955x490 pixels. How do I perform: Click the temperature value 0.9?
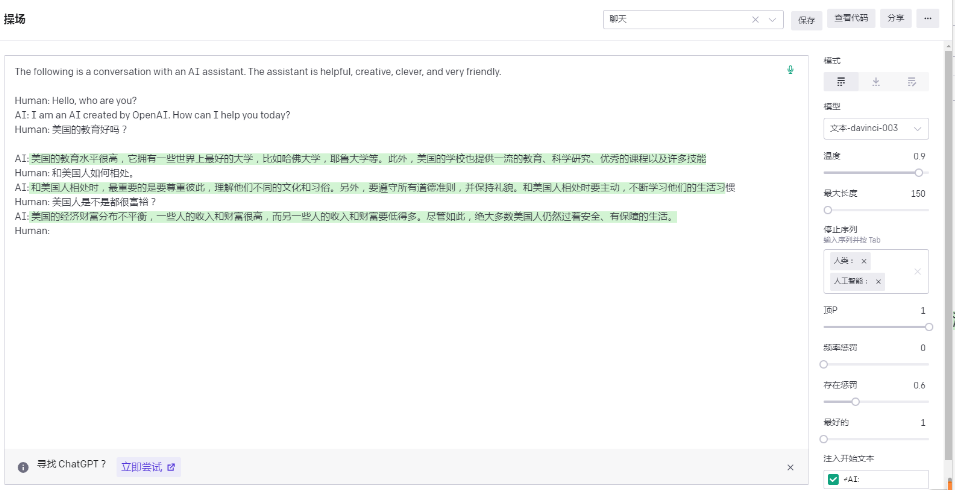(x=919, y=156)
